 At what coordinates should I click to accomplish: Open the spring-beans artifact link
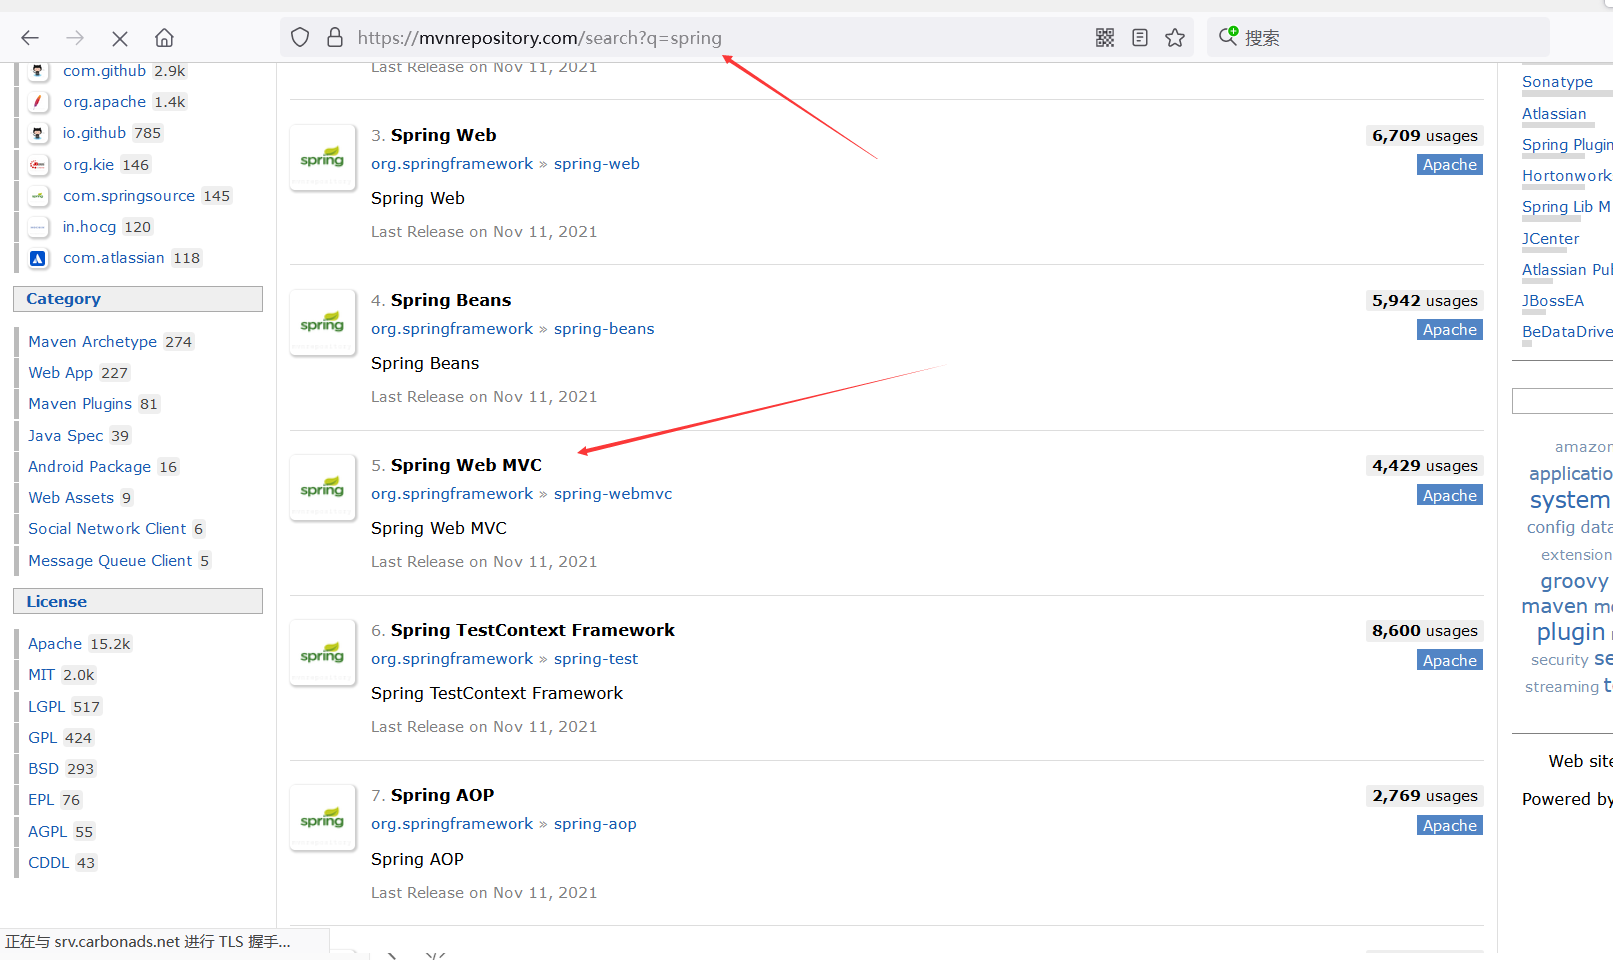(x=604, y=329)
